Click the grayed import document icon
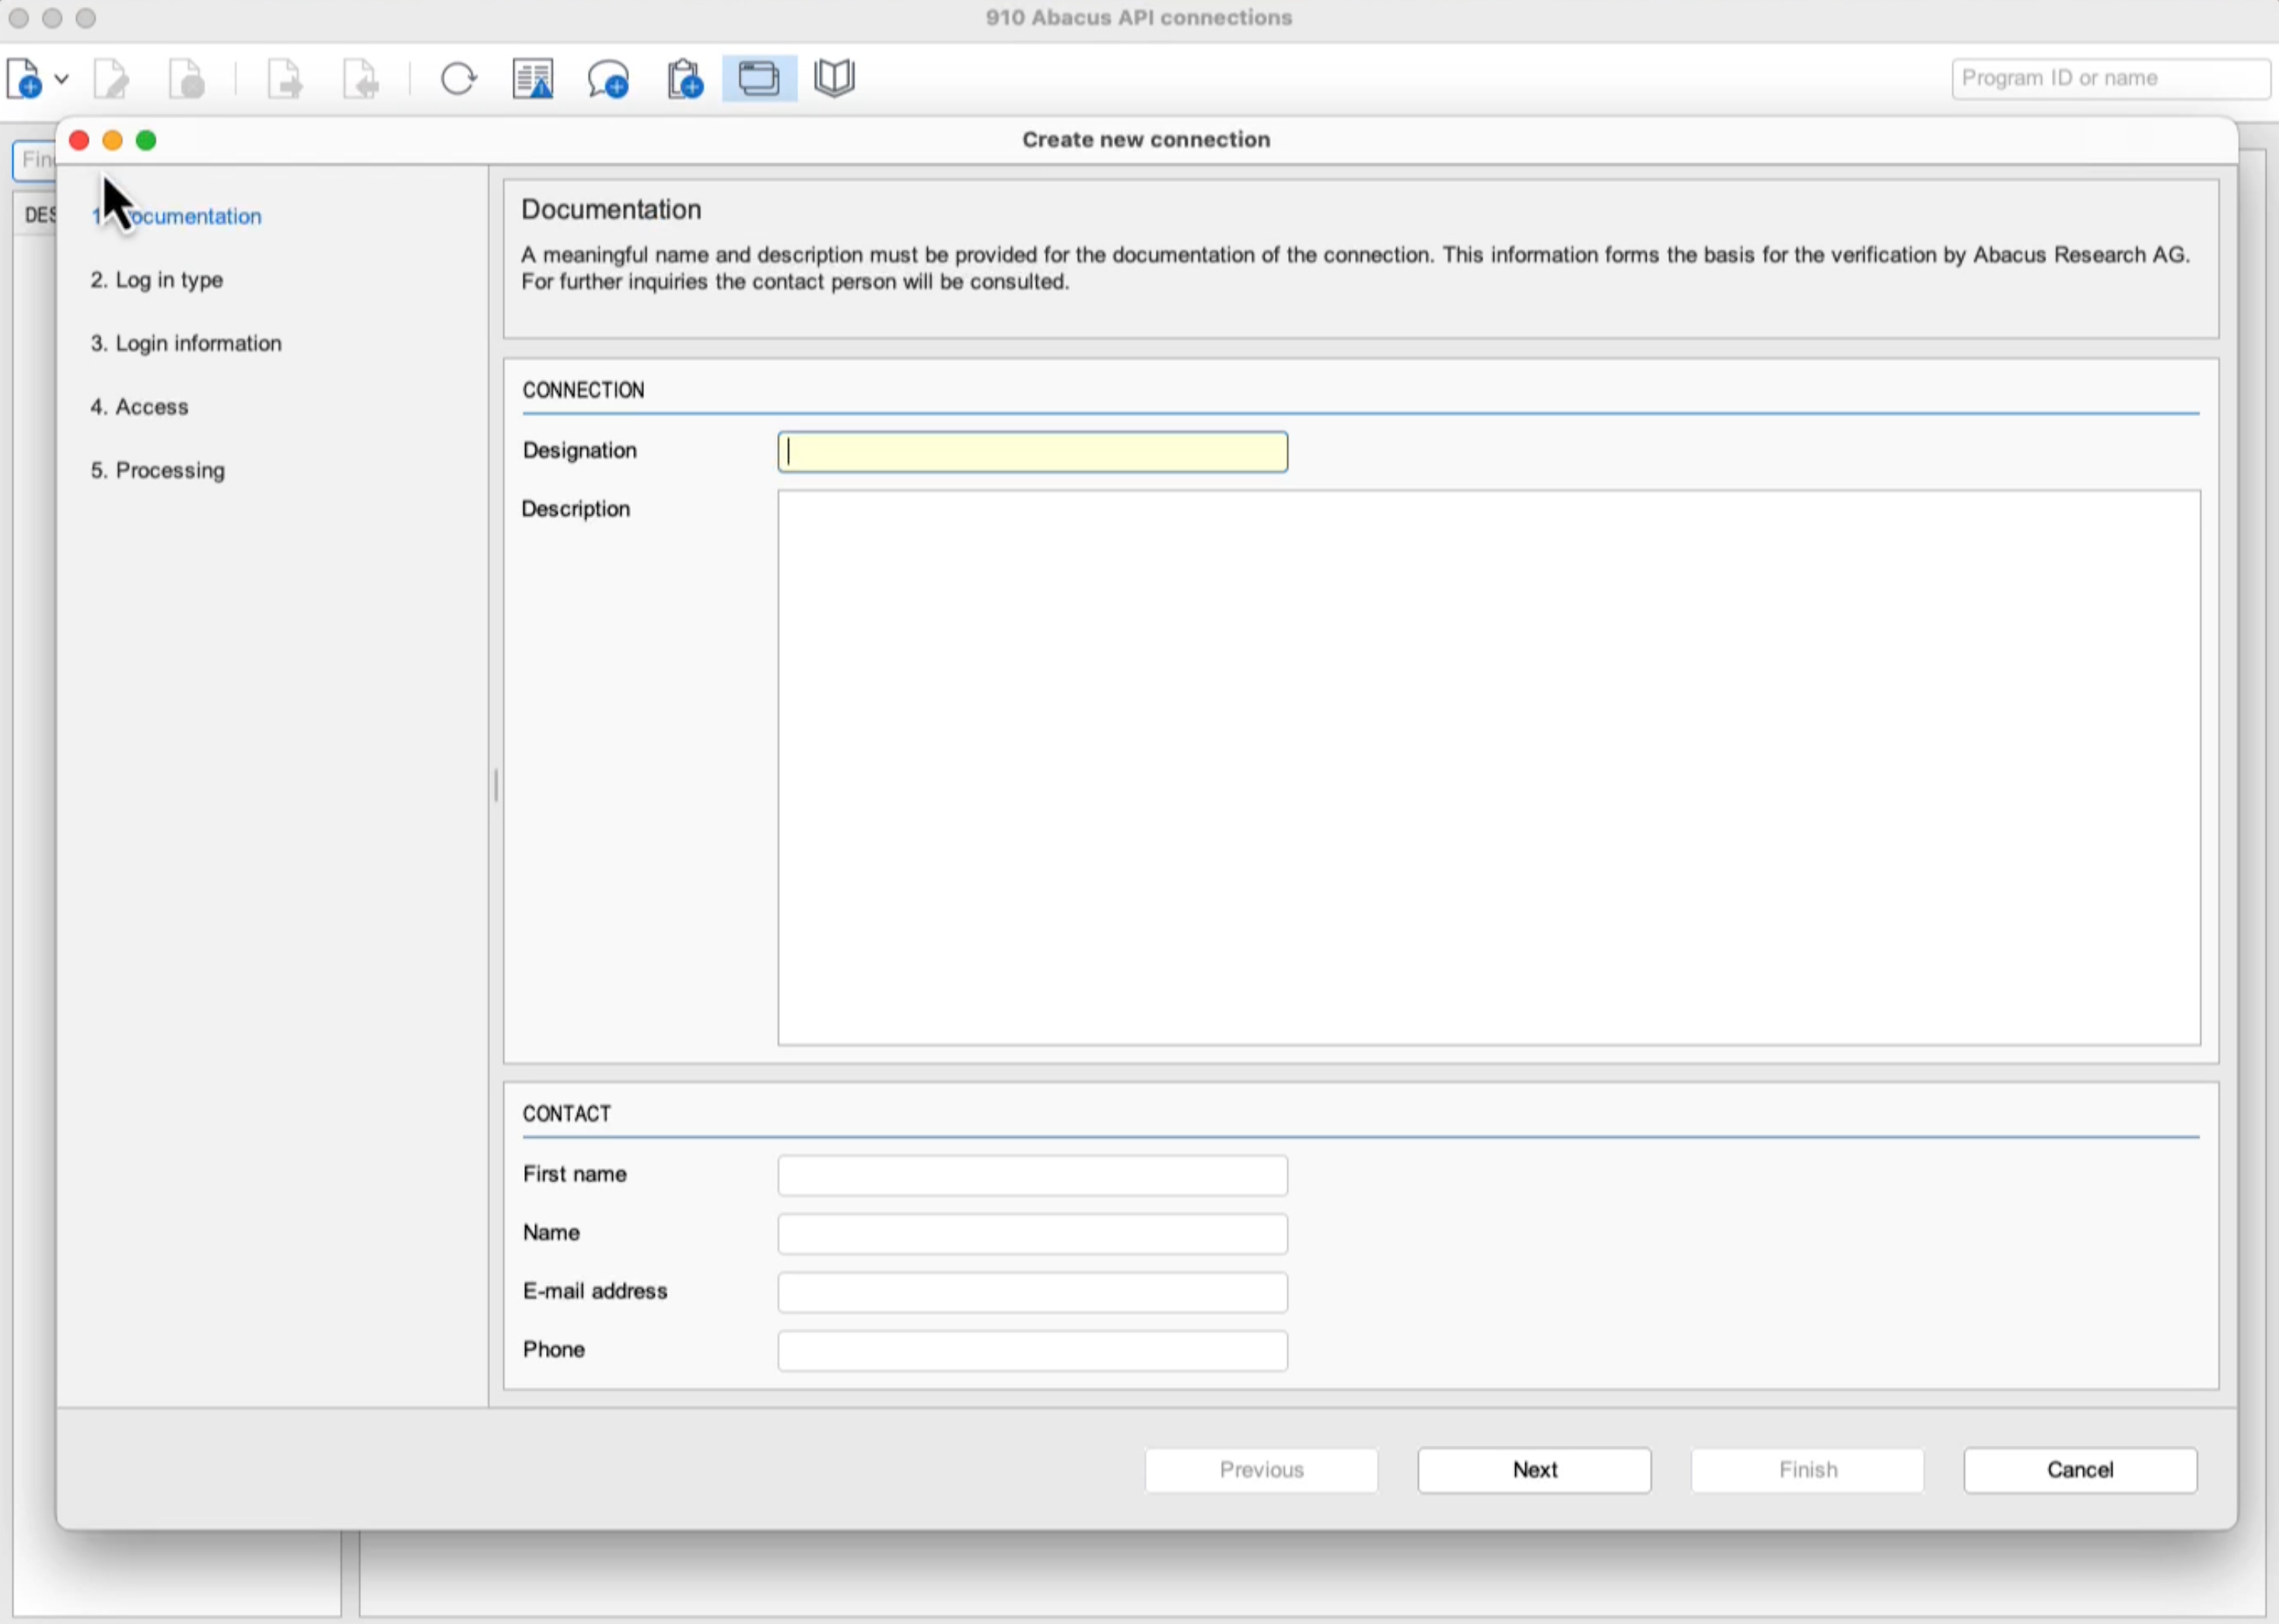The height and width of the screenshot is (1624, 2279). 361,78
